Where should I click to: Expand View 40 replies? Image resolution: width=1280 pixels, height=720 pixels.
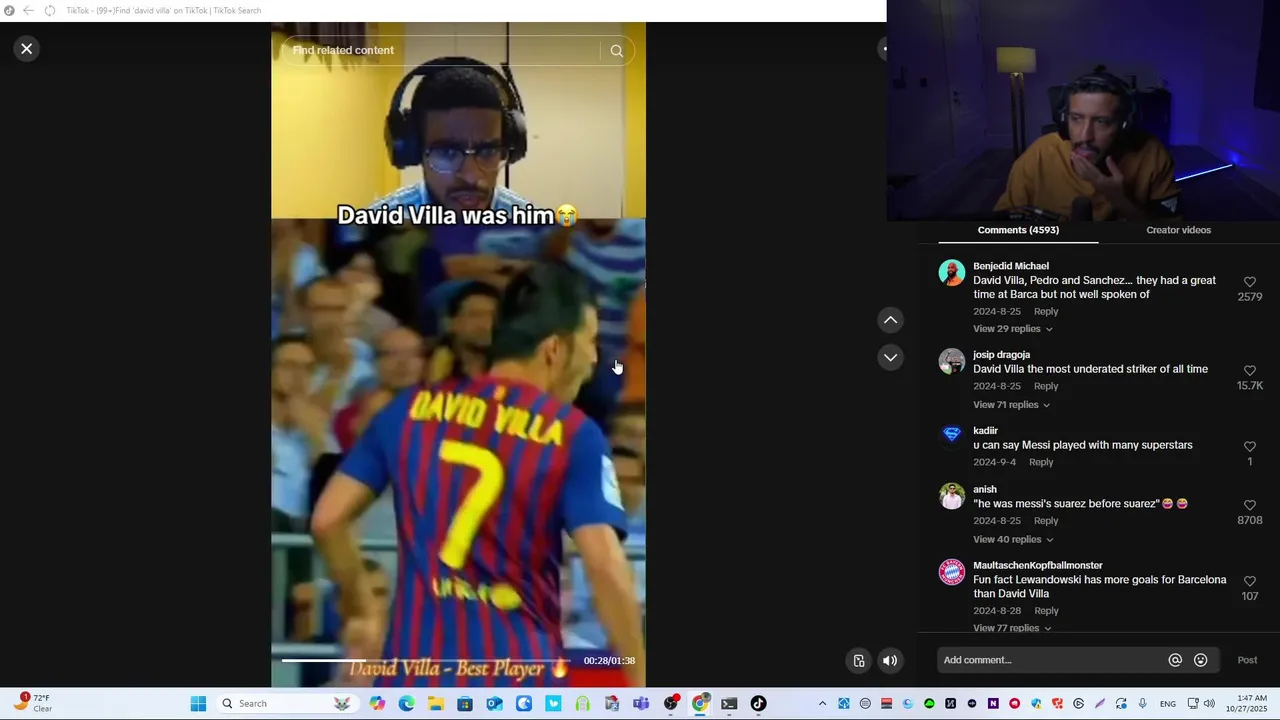point(1013,540)
